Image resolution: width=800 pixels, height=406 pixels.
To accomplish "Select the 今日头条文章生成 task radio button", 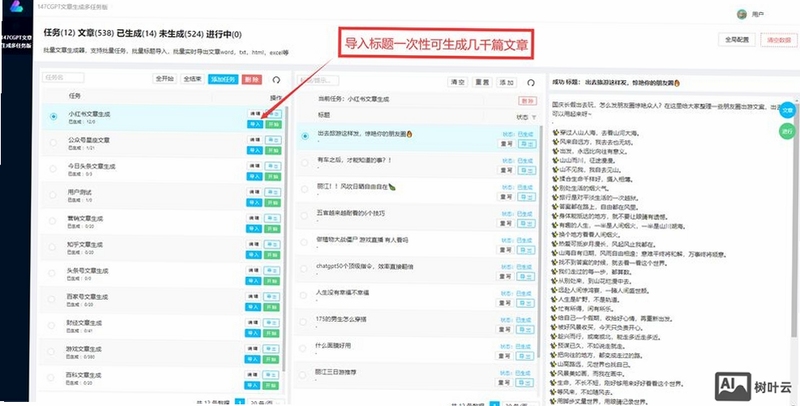I will 53,168.
